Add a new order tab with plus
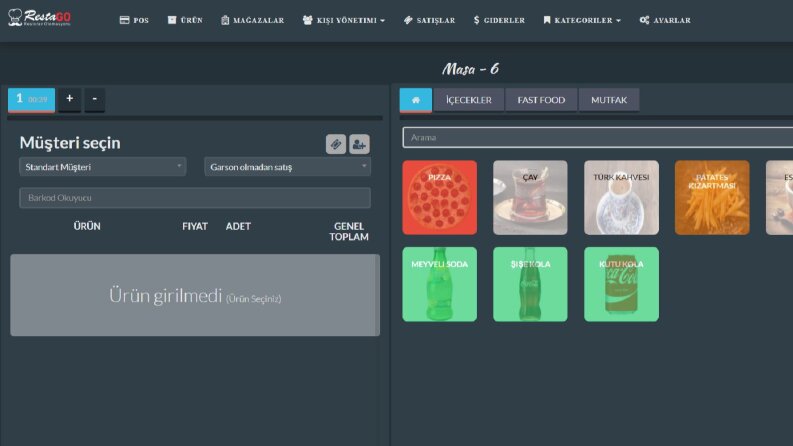 (70, 99)
